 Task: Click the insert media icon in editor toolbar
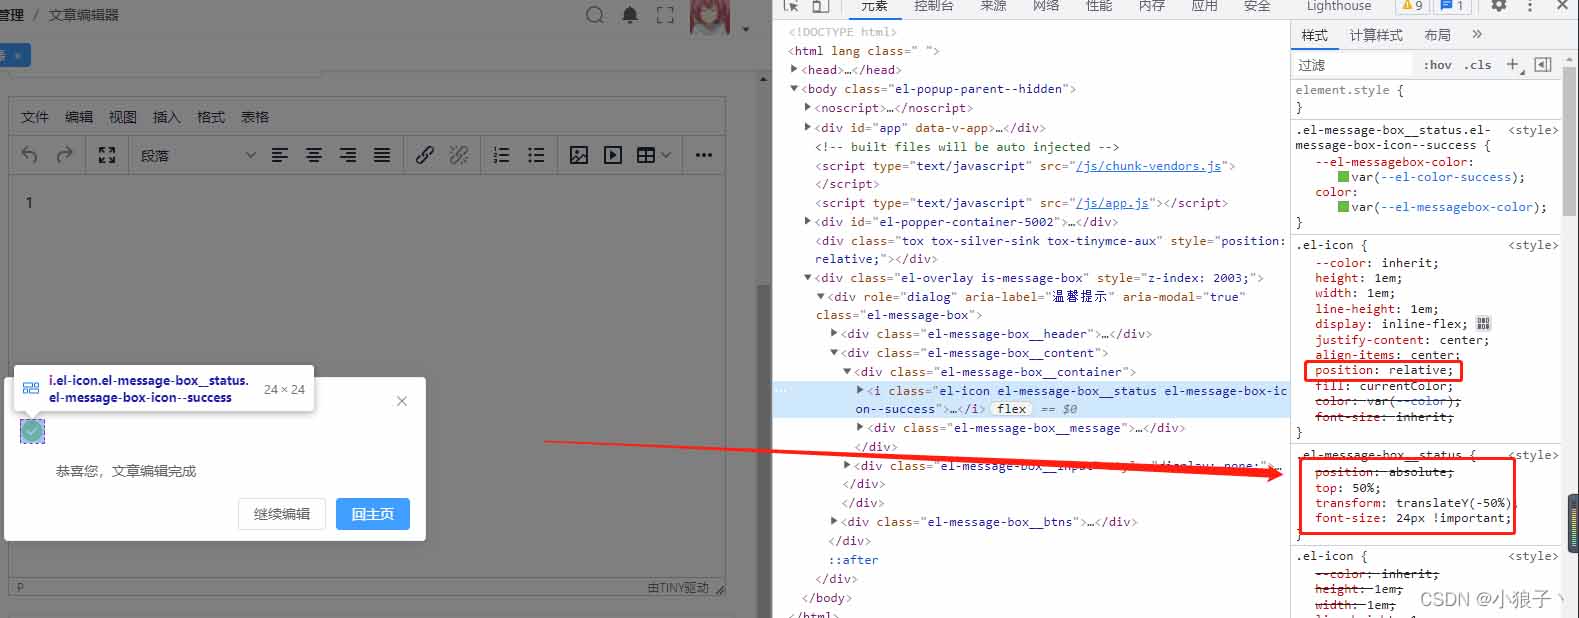[x=613, y=155]
